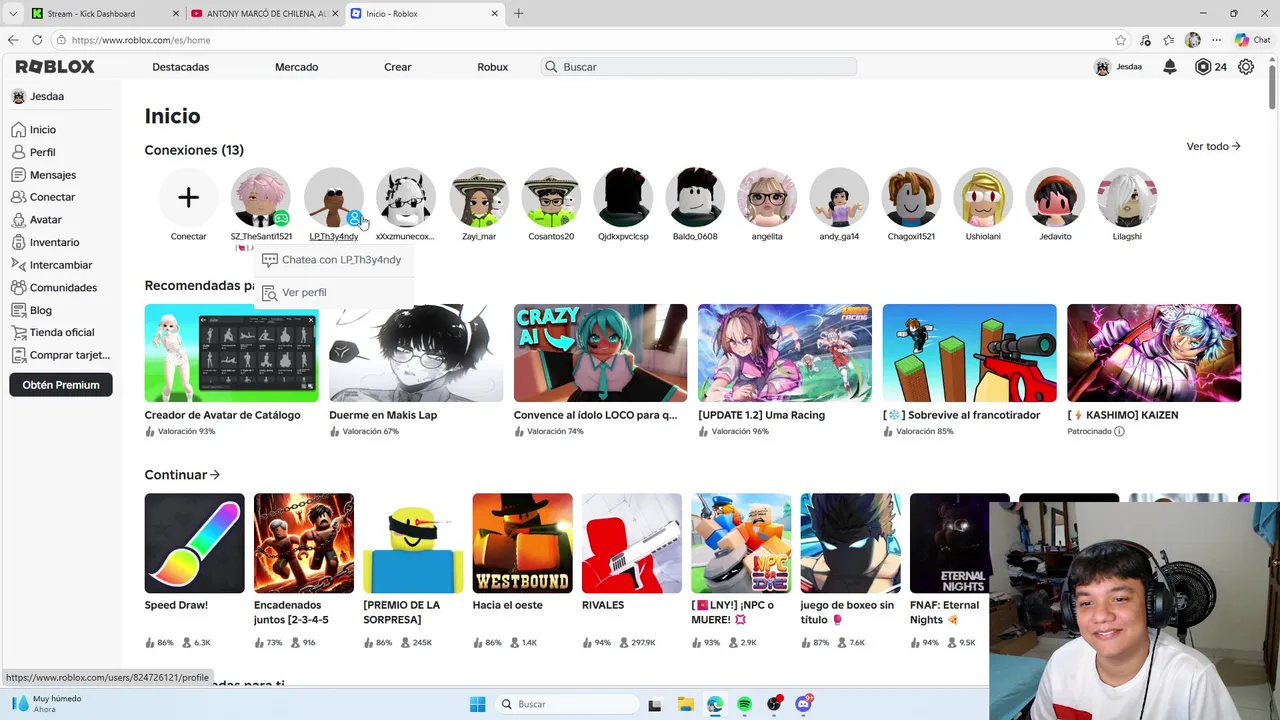Open friend Lilagshi's avatar
Screen dimensions: 1280x720
(x=1127, y=197)
